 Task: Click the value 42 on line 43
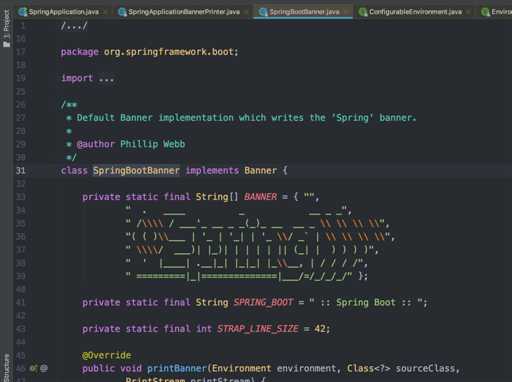pyautogui.click(x=320, y=329)
